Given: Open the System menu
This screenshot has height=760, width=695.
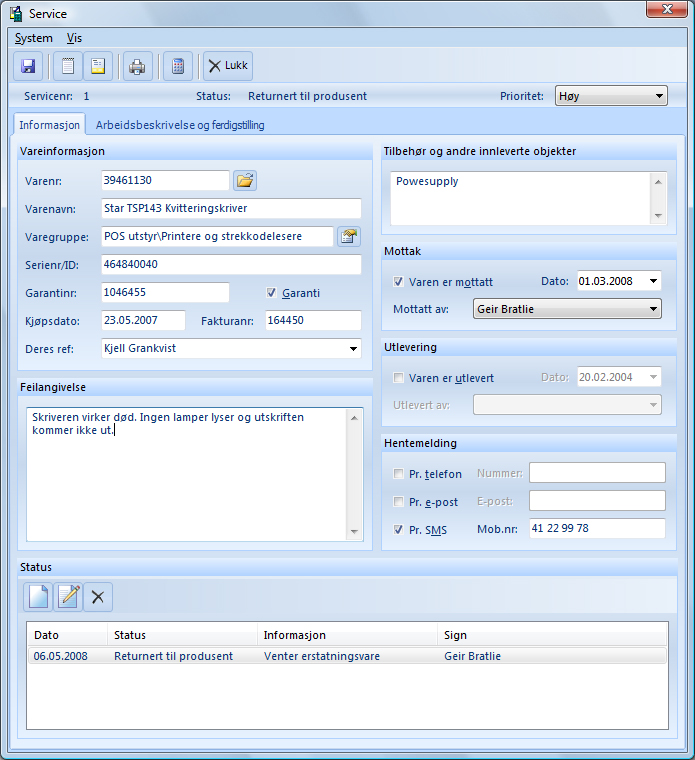Looking at the screenshot, I should pyautogui.click(x=34, y=38).
